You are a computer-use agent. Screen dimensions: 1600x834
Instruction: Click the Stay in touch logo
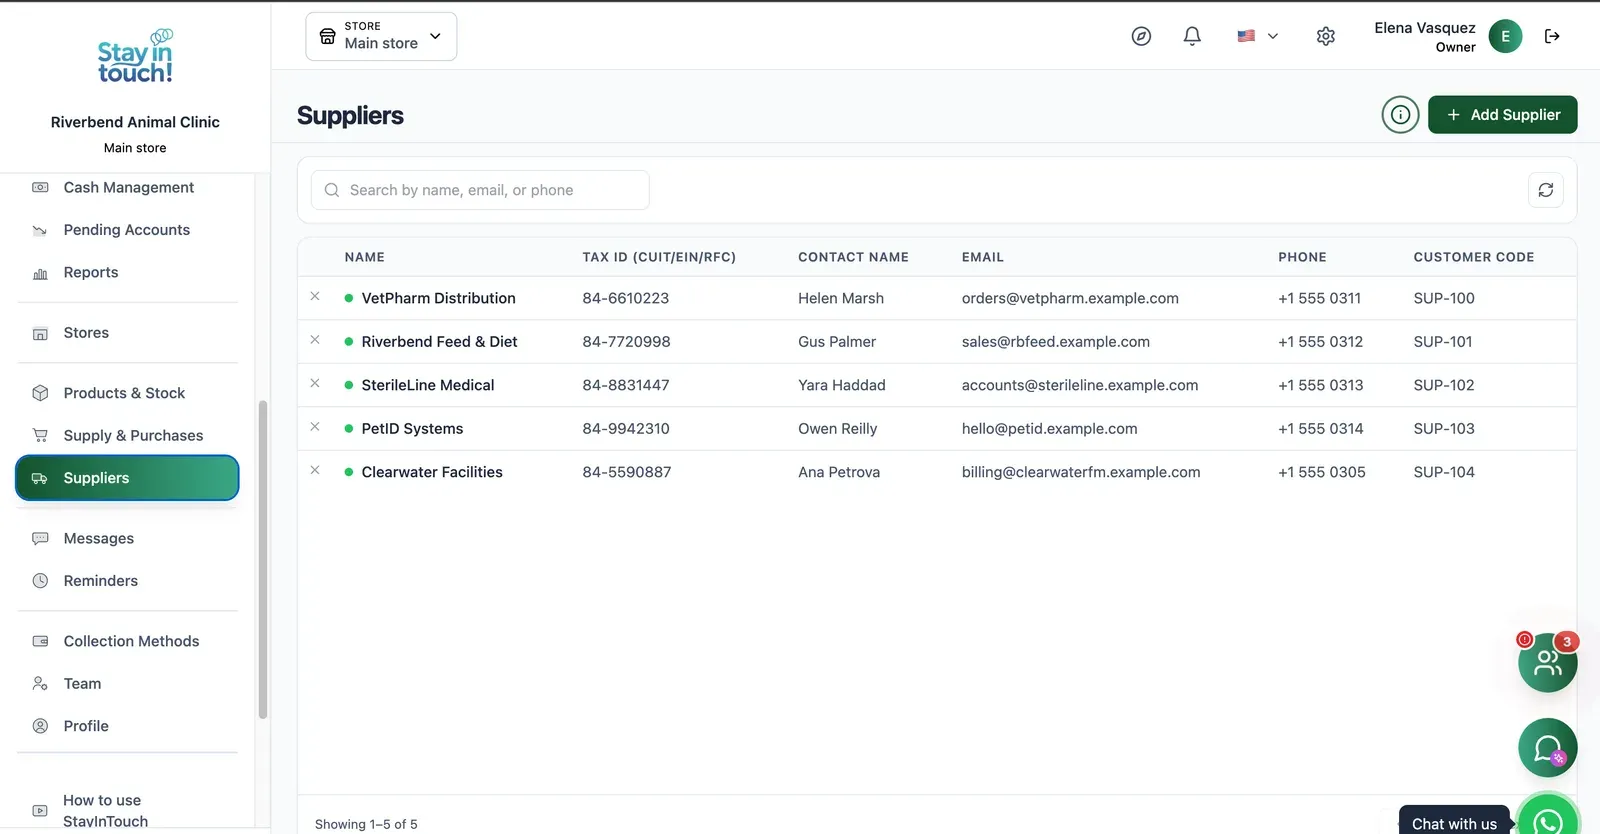coord(135,57)
